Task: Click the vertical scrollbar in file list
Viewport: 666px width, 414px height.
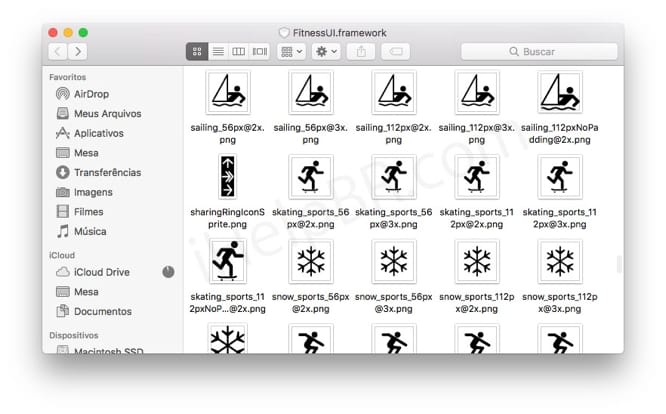Action: (618, 264)
